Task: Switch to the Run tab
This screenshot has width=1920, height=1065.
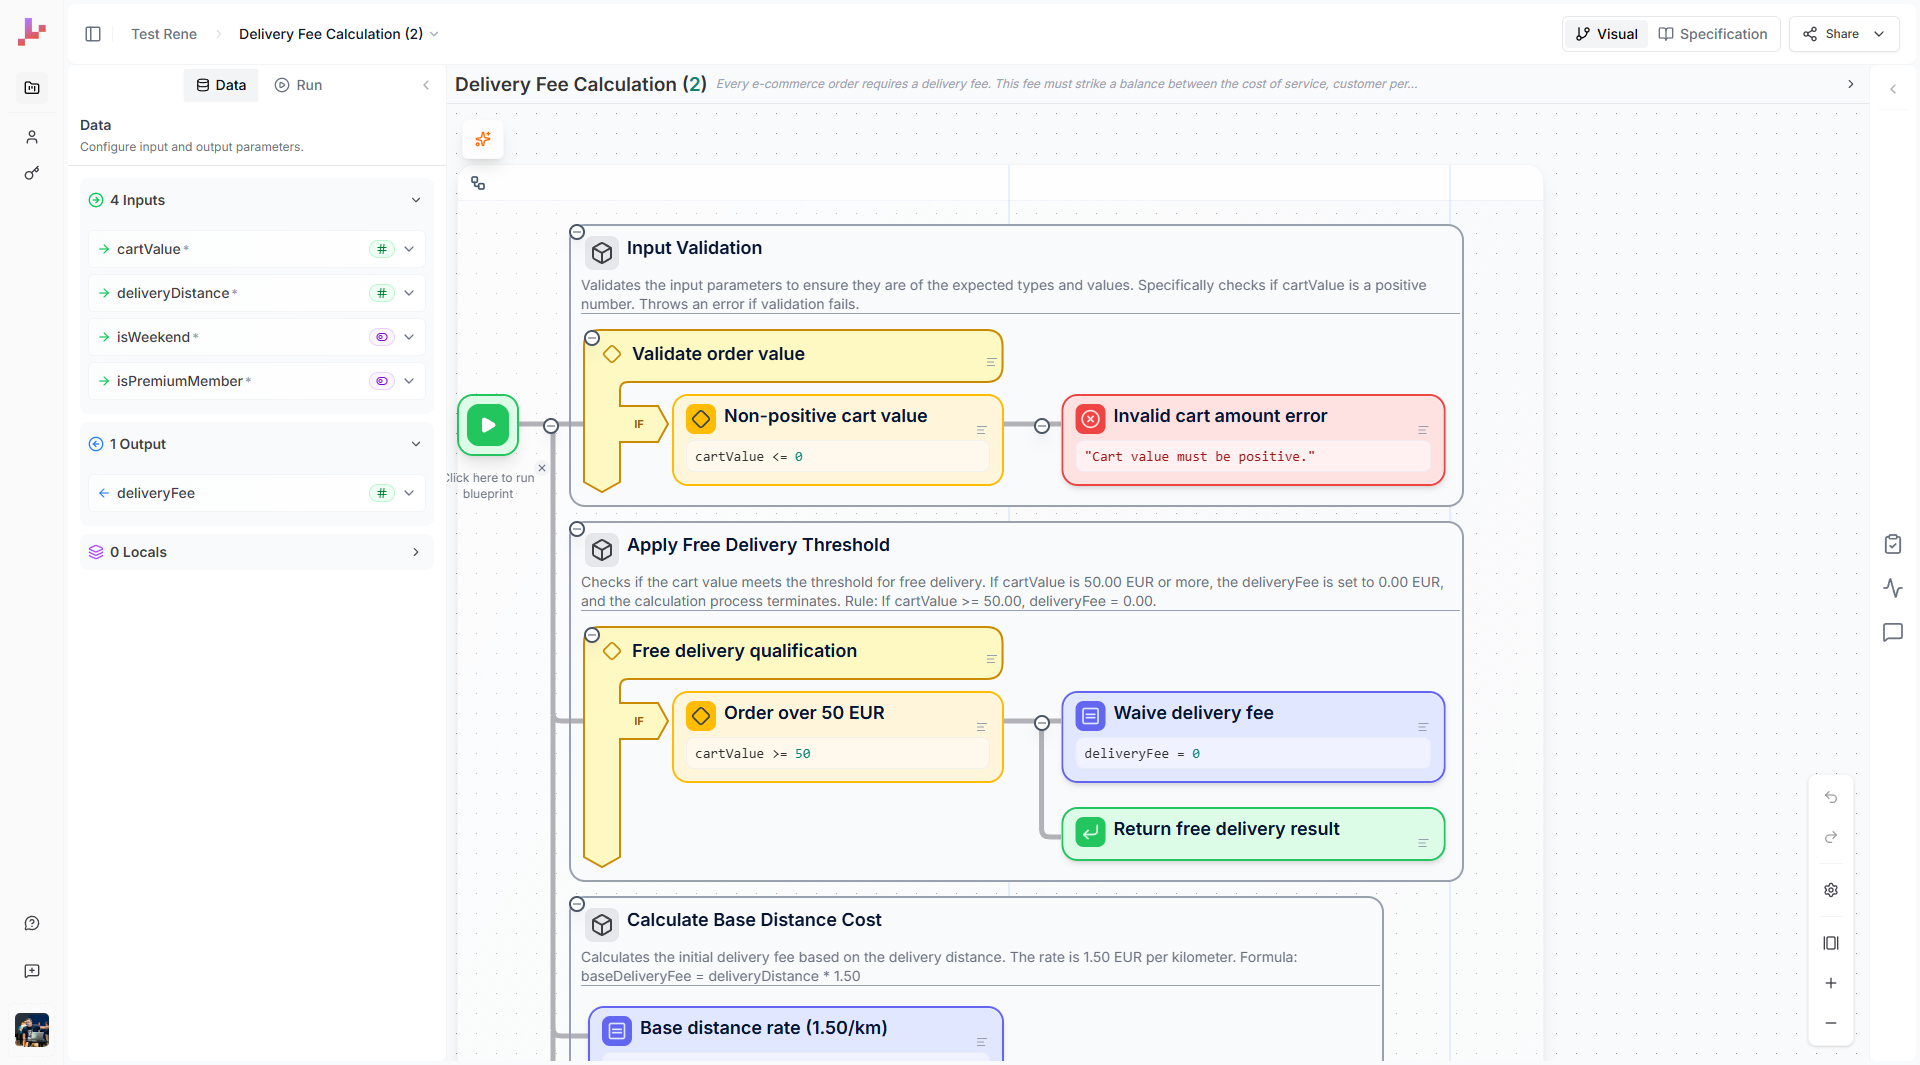Action: 298,85
